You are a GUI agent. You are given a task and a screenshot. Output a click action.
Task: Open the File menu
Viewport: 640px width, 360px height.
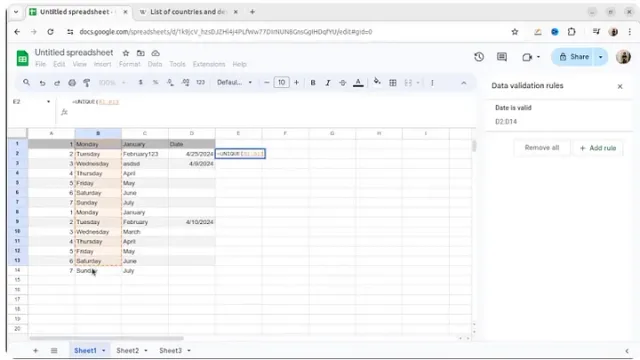click(x=40, y=64)
